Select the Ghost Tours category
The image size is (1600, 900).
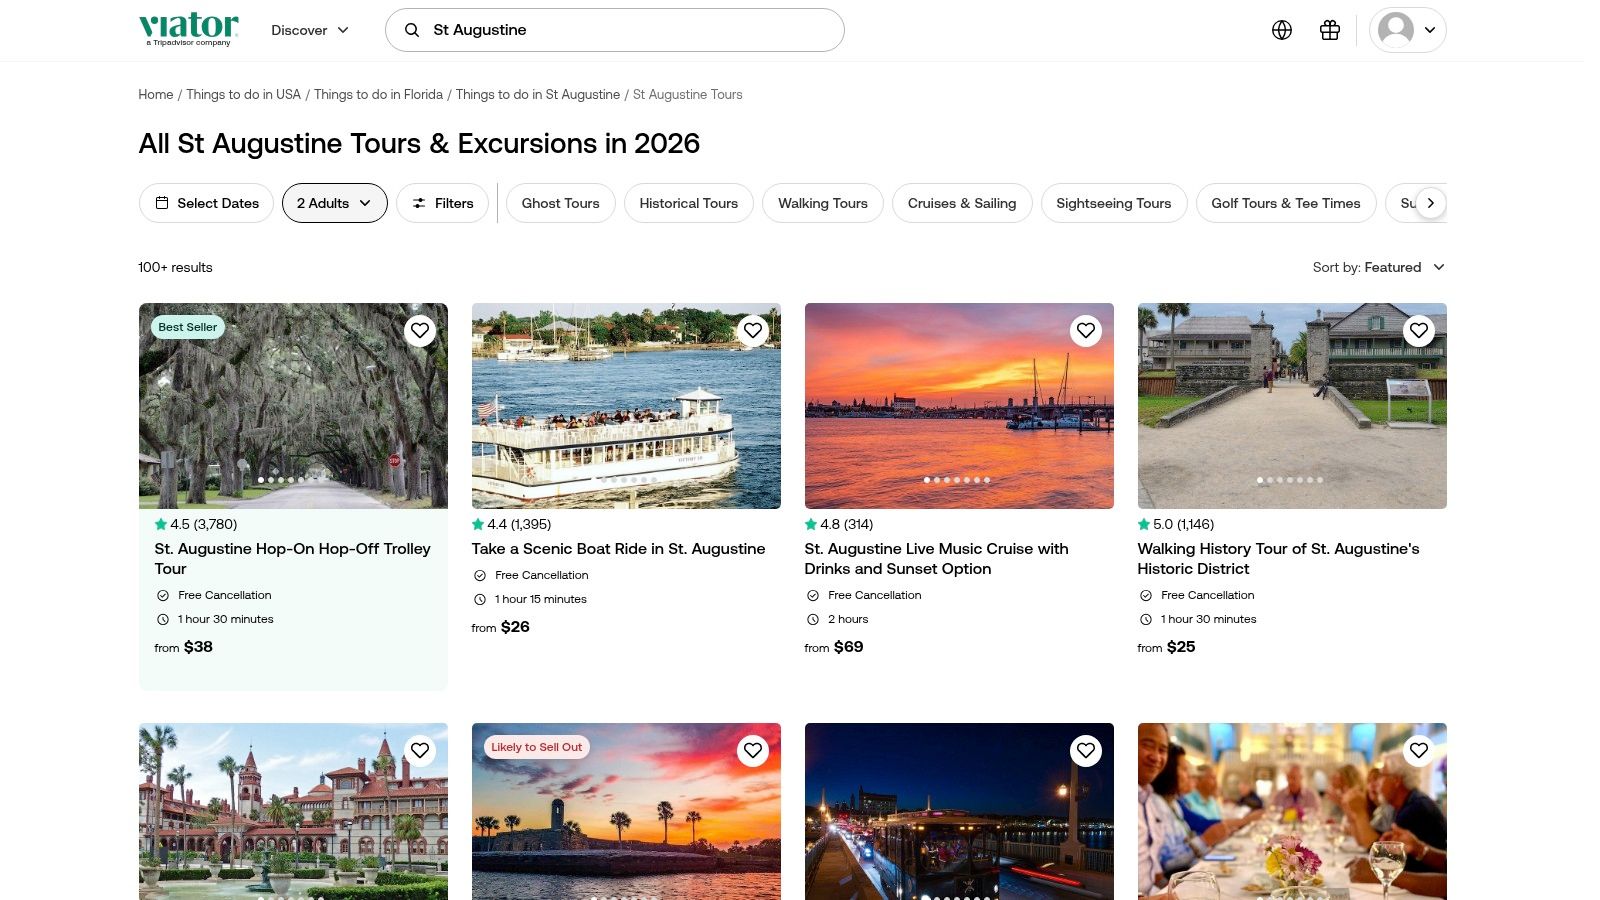[560, 203]
